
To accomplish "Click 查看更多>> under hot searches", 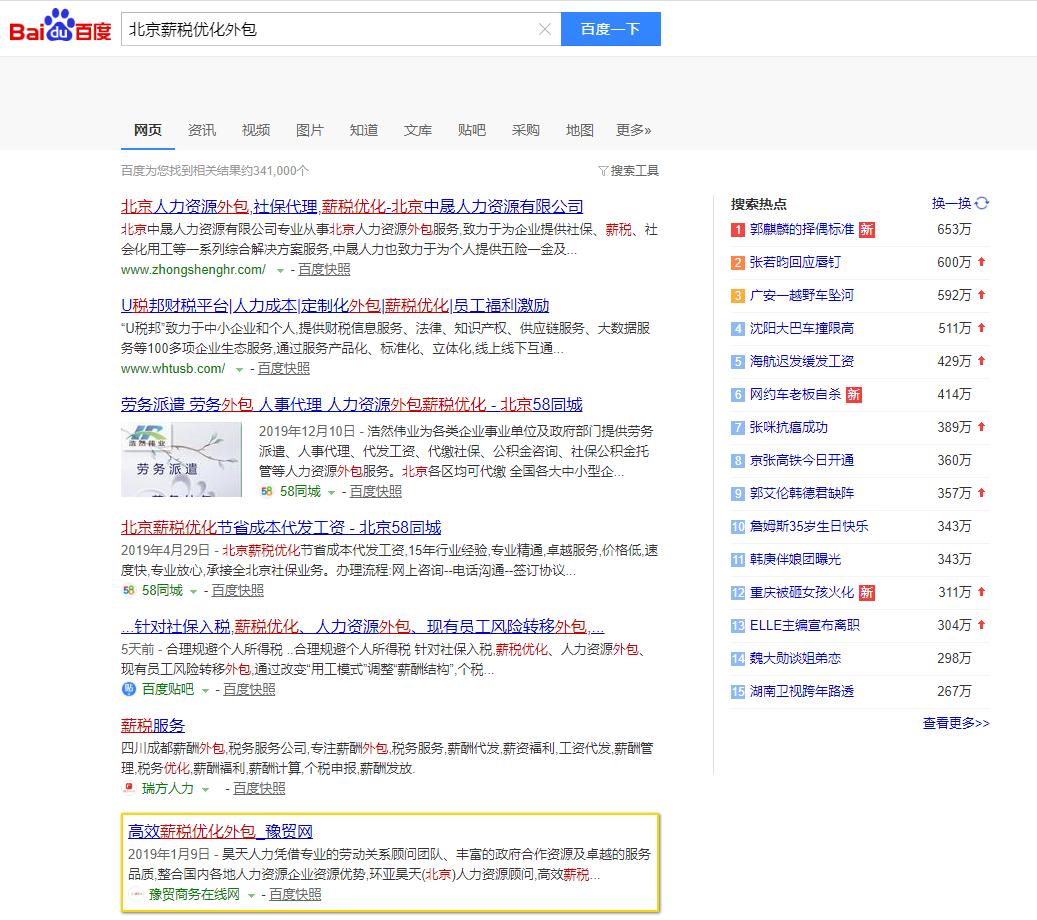I will [955, 723].
